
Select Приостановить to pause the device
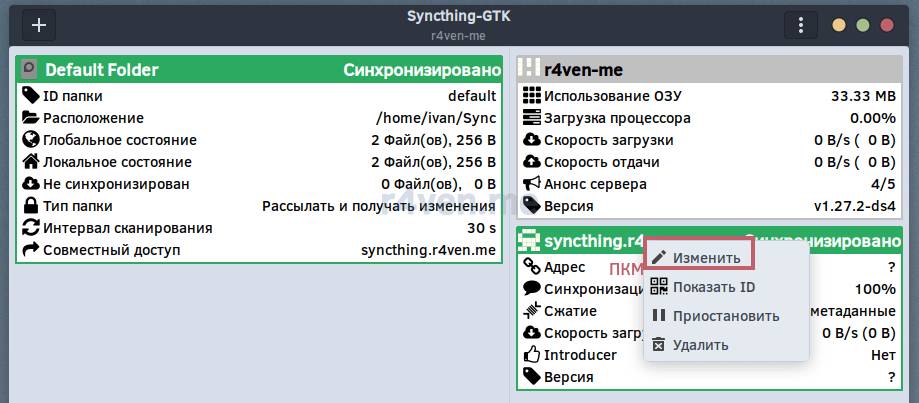(x=725, y=316)
